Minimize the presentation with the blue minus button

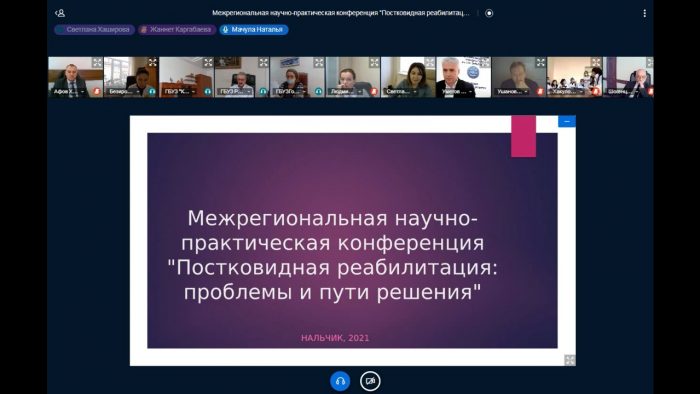coord(567,121)
